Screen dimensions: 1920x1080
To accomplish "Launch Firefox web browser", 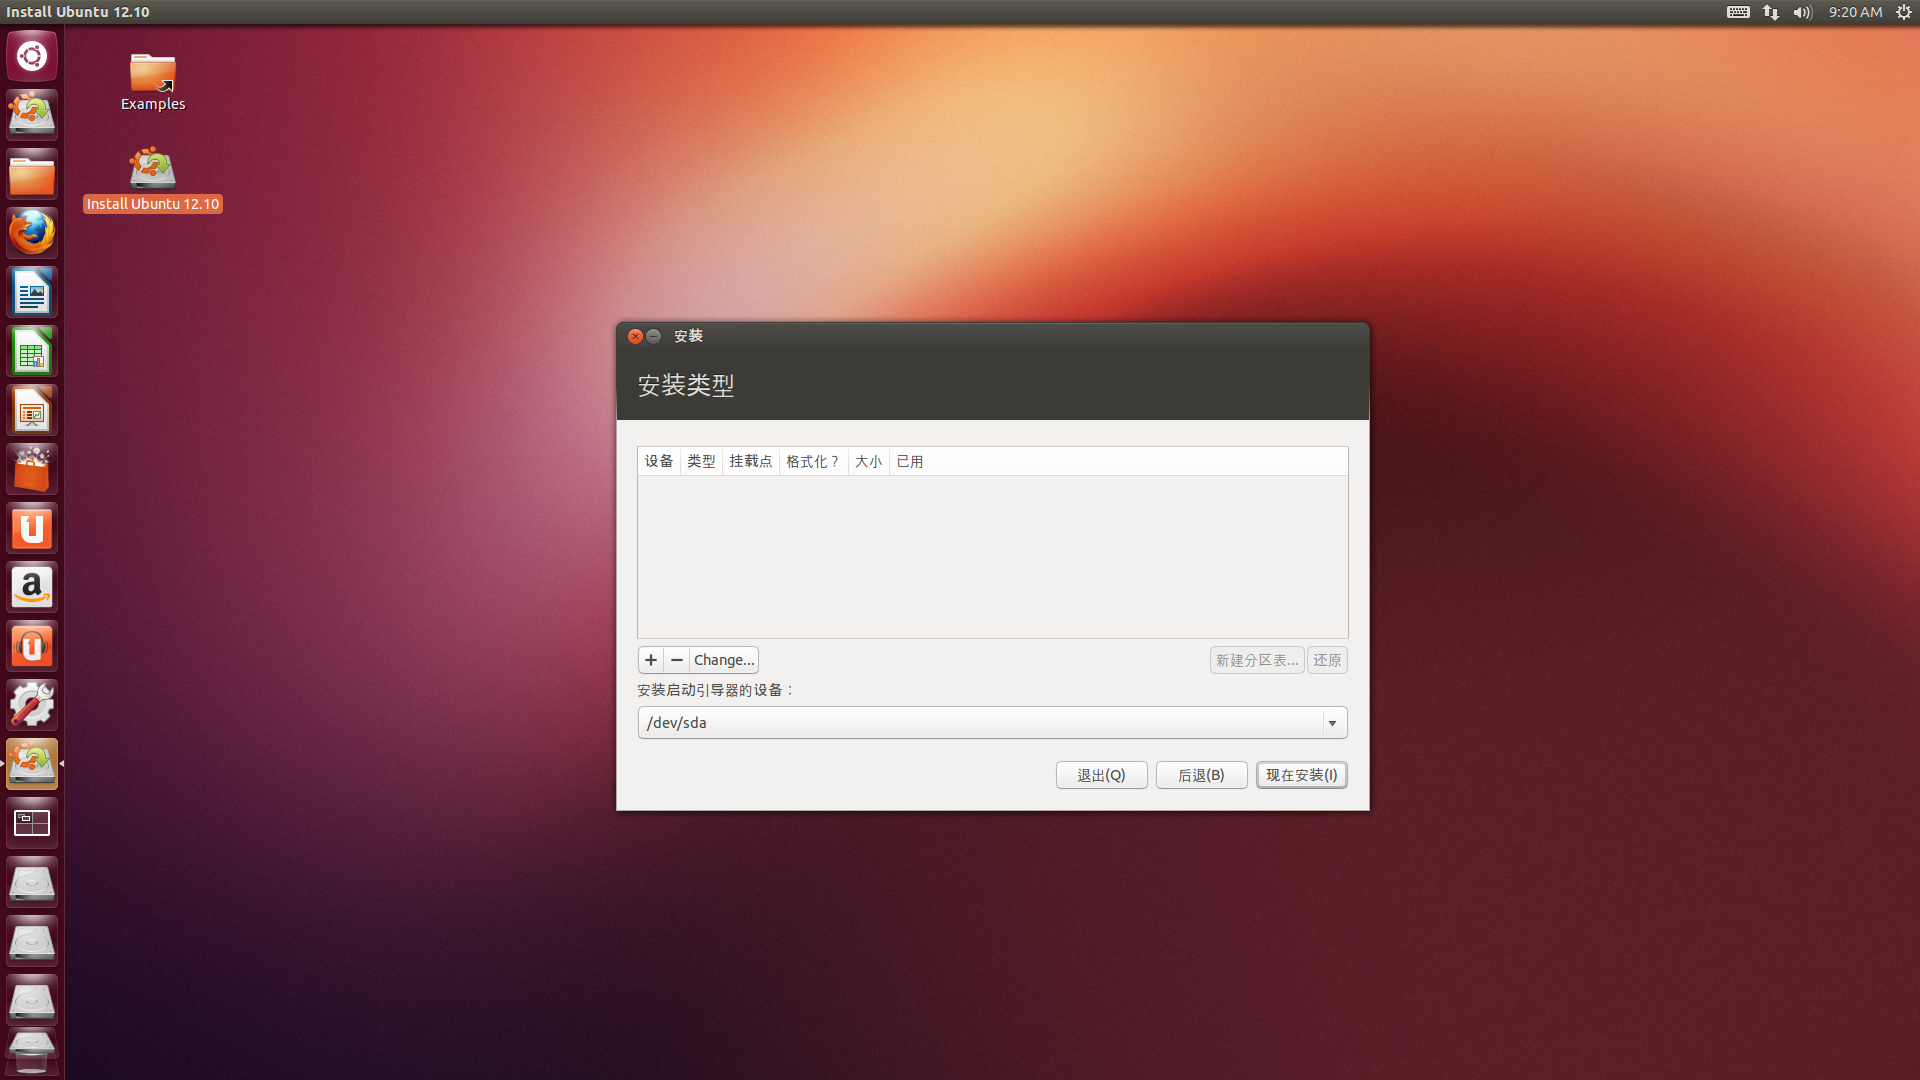I will [x=32, y=233].
